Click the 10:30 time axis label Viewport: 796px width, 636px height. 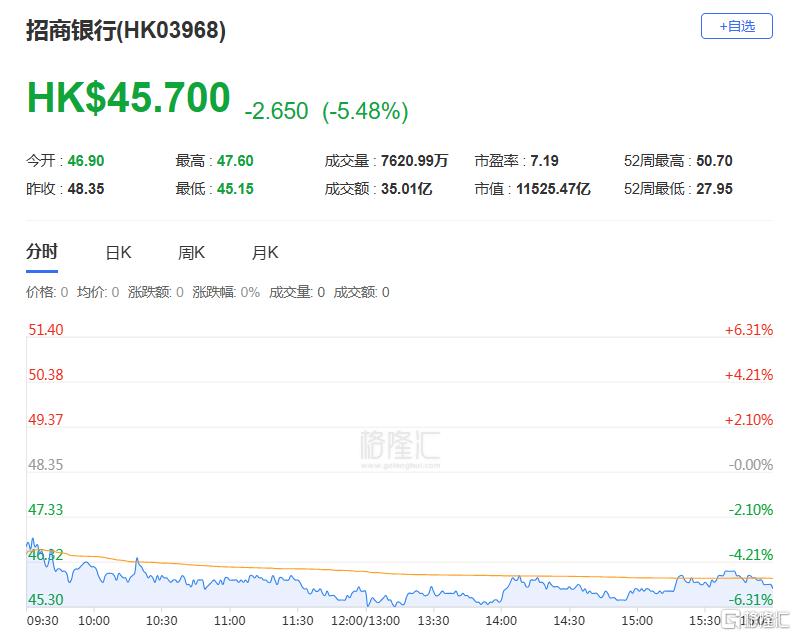[161, 621]
